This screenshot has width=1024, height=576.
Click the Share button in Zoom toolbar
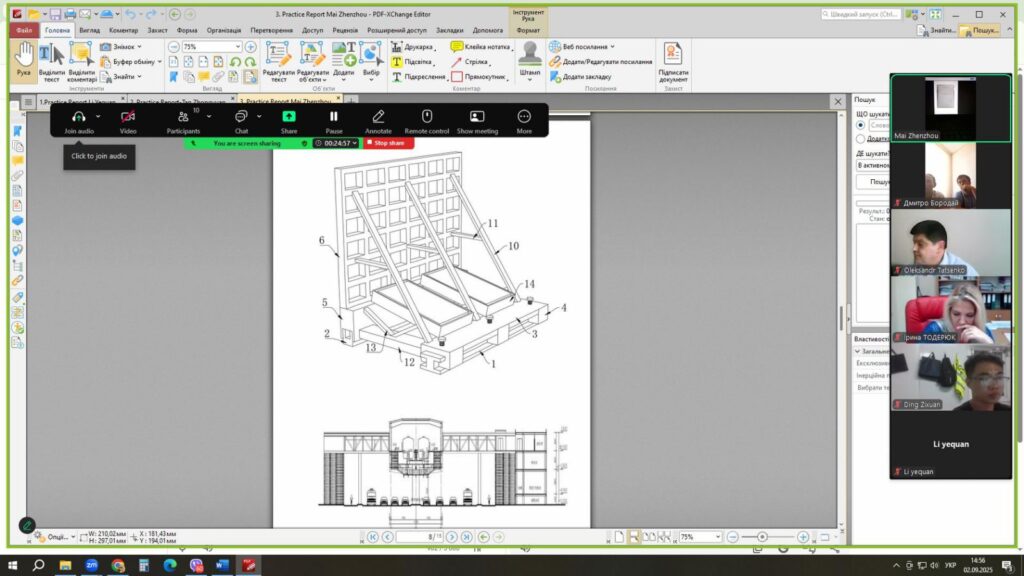(x=289, y=121)
